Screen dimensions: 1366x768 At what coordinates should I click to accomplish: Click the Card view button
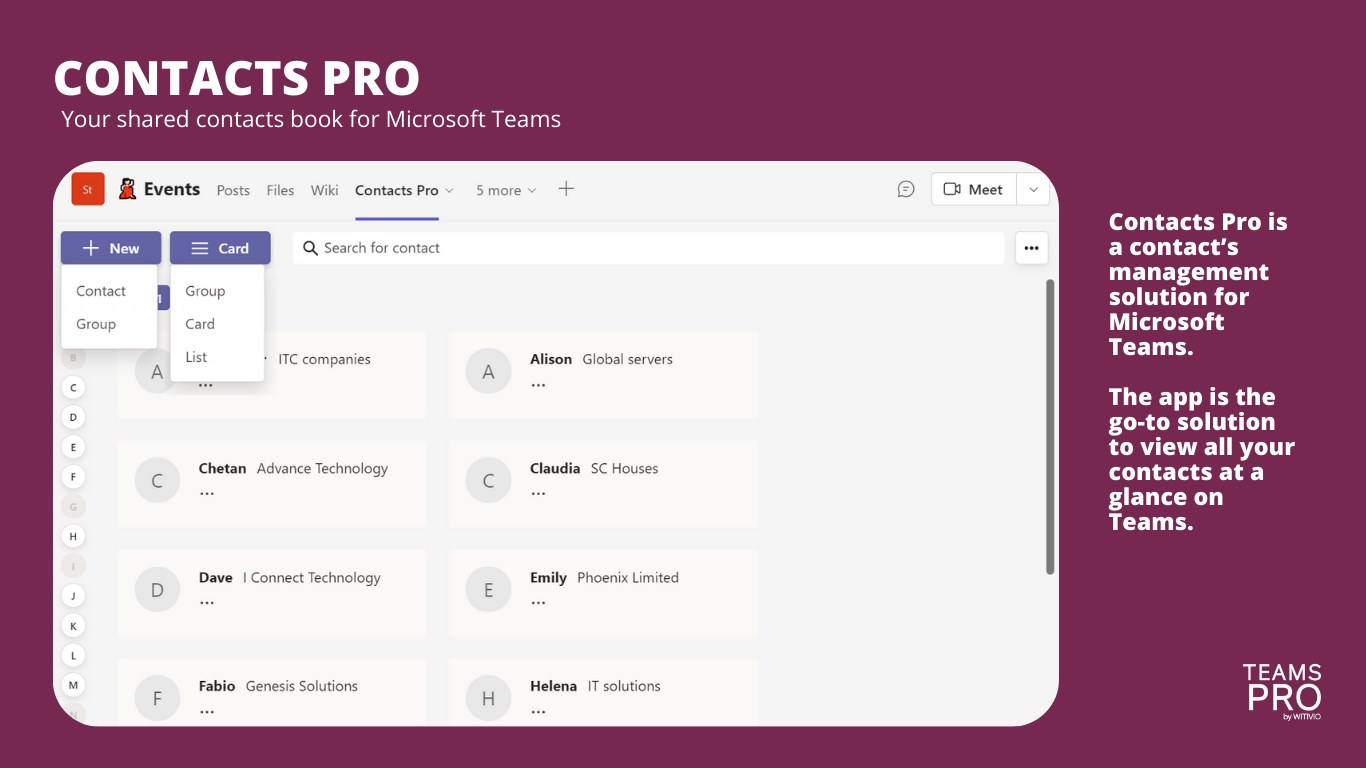pyautogui.click(x=220, y=248)
